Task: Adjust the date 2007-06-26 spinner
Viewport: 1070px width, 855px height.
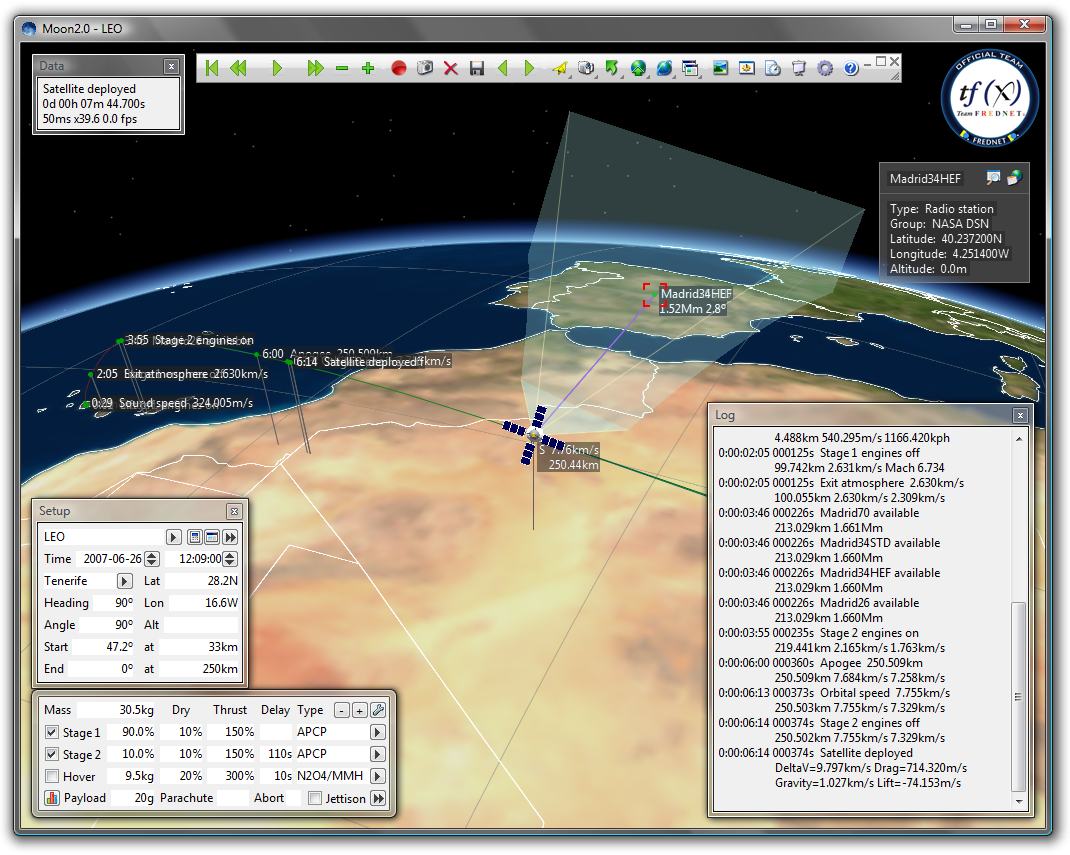Action: click(152, 559)
